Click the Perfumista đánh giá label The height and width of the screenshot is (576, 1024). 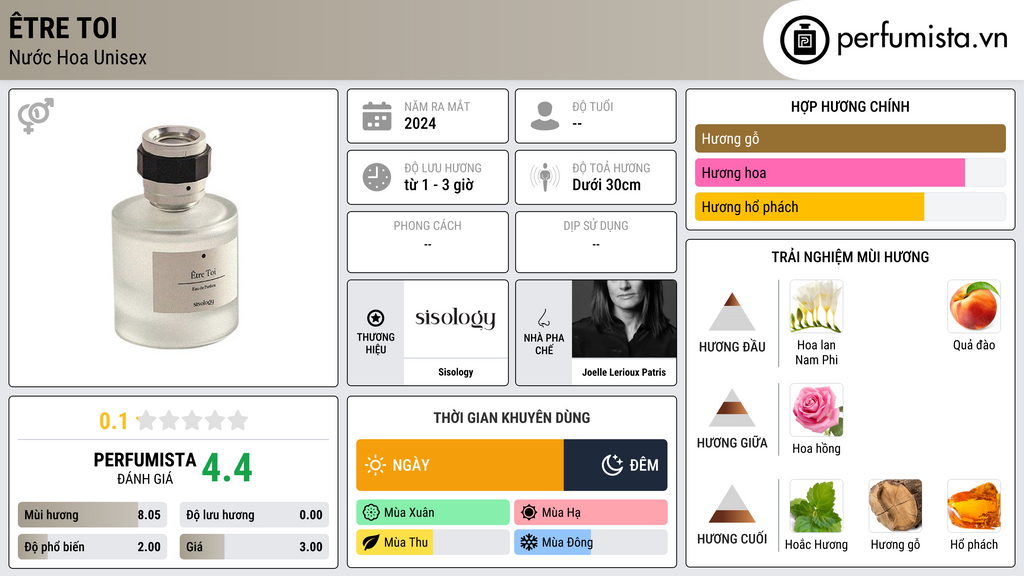coord(145,468)
